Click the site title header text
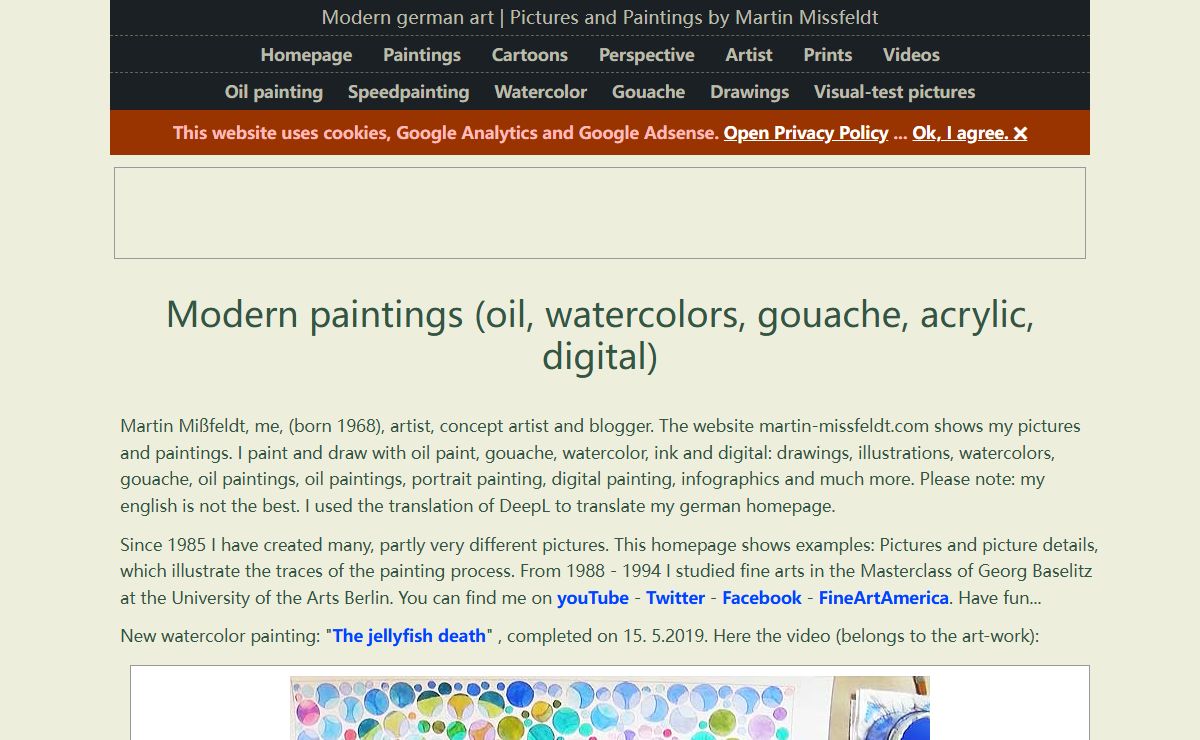Viewport: 1200px width, 740px height. point(600,18)
